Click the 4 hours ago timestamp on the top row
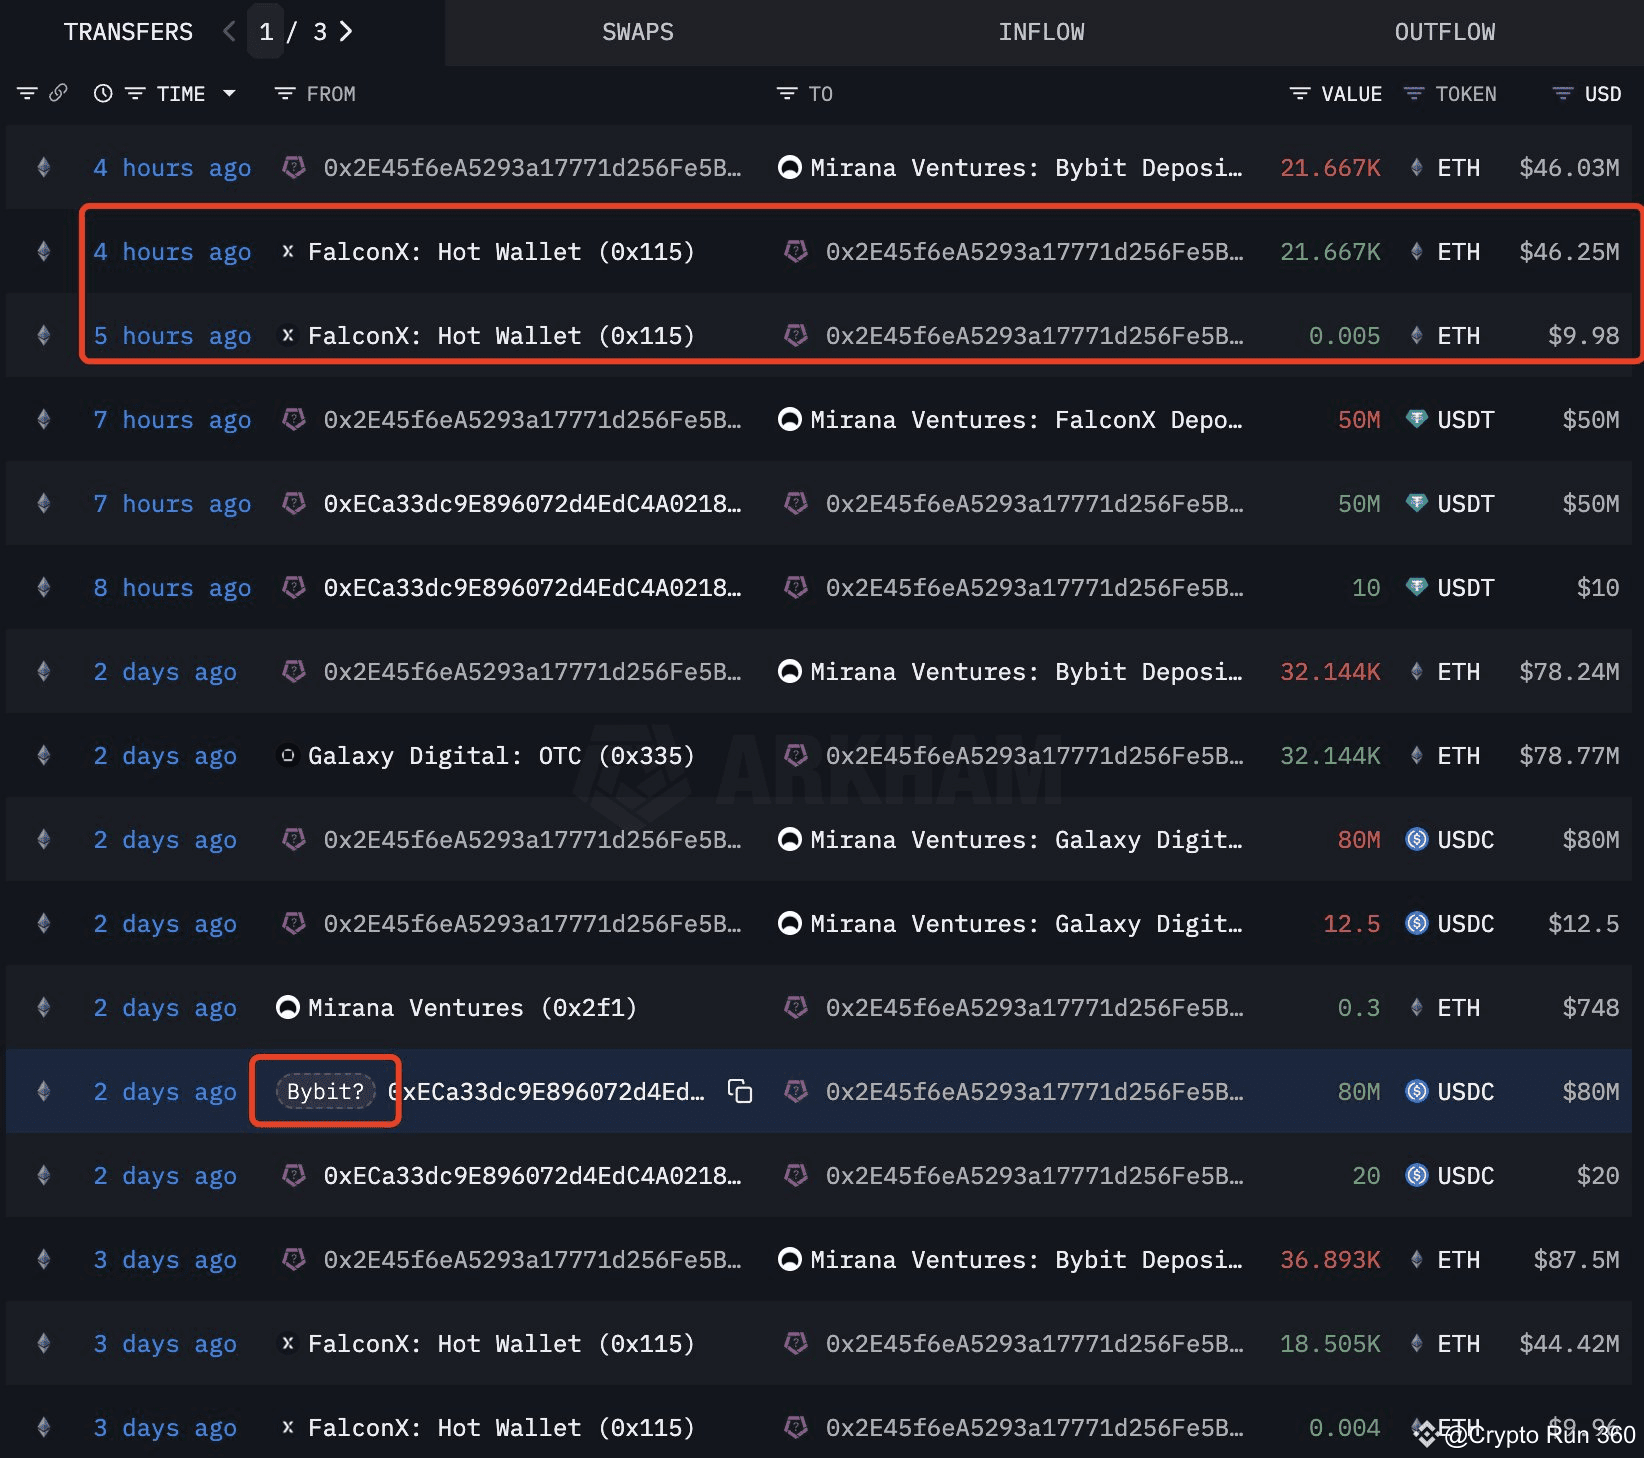The image size is (1644, 1458). point(172,167)
